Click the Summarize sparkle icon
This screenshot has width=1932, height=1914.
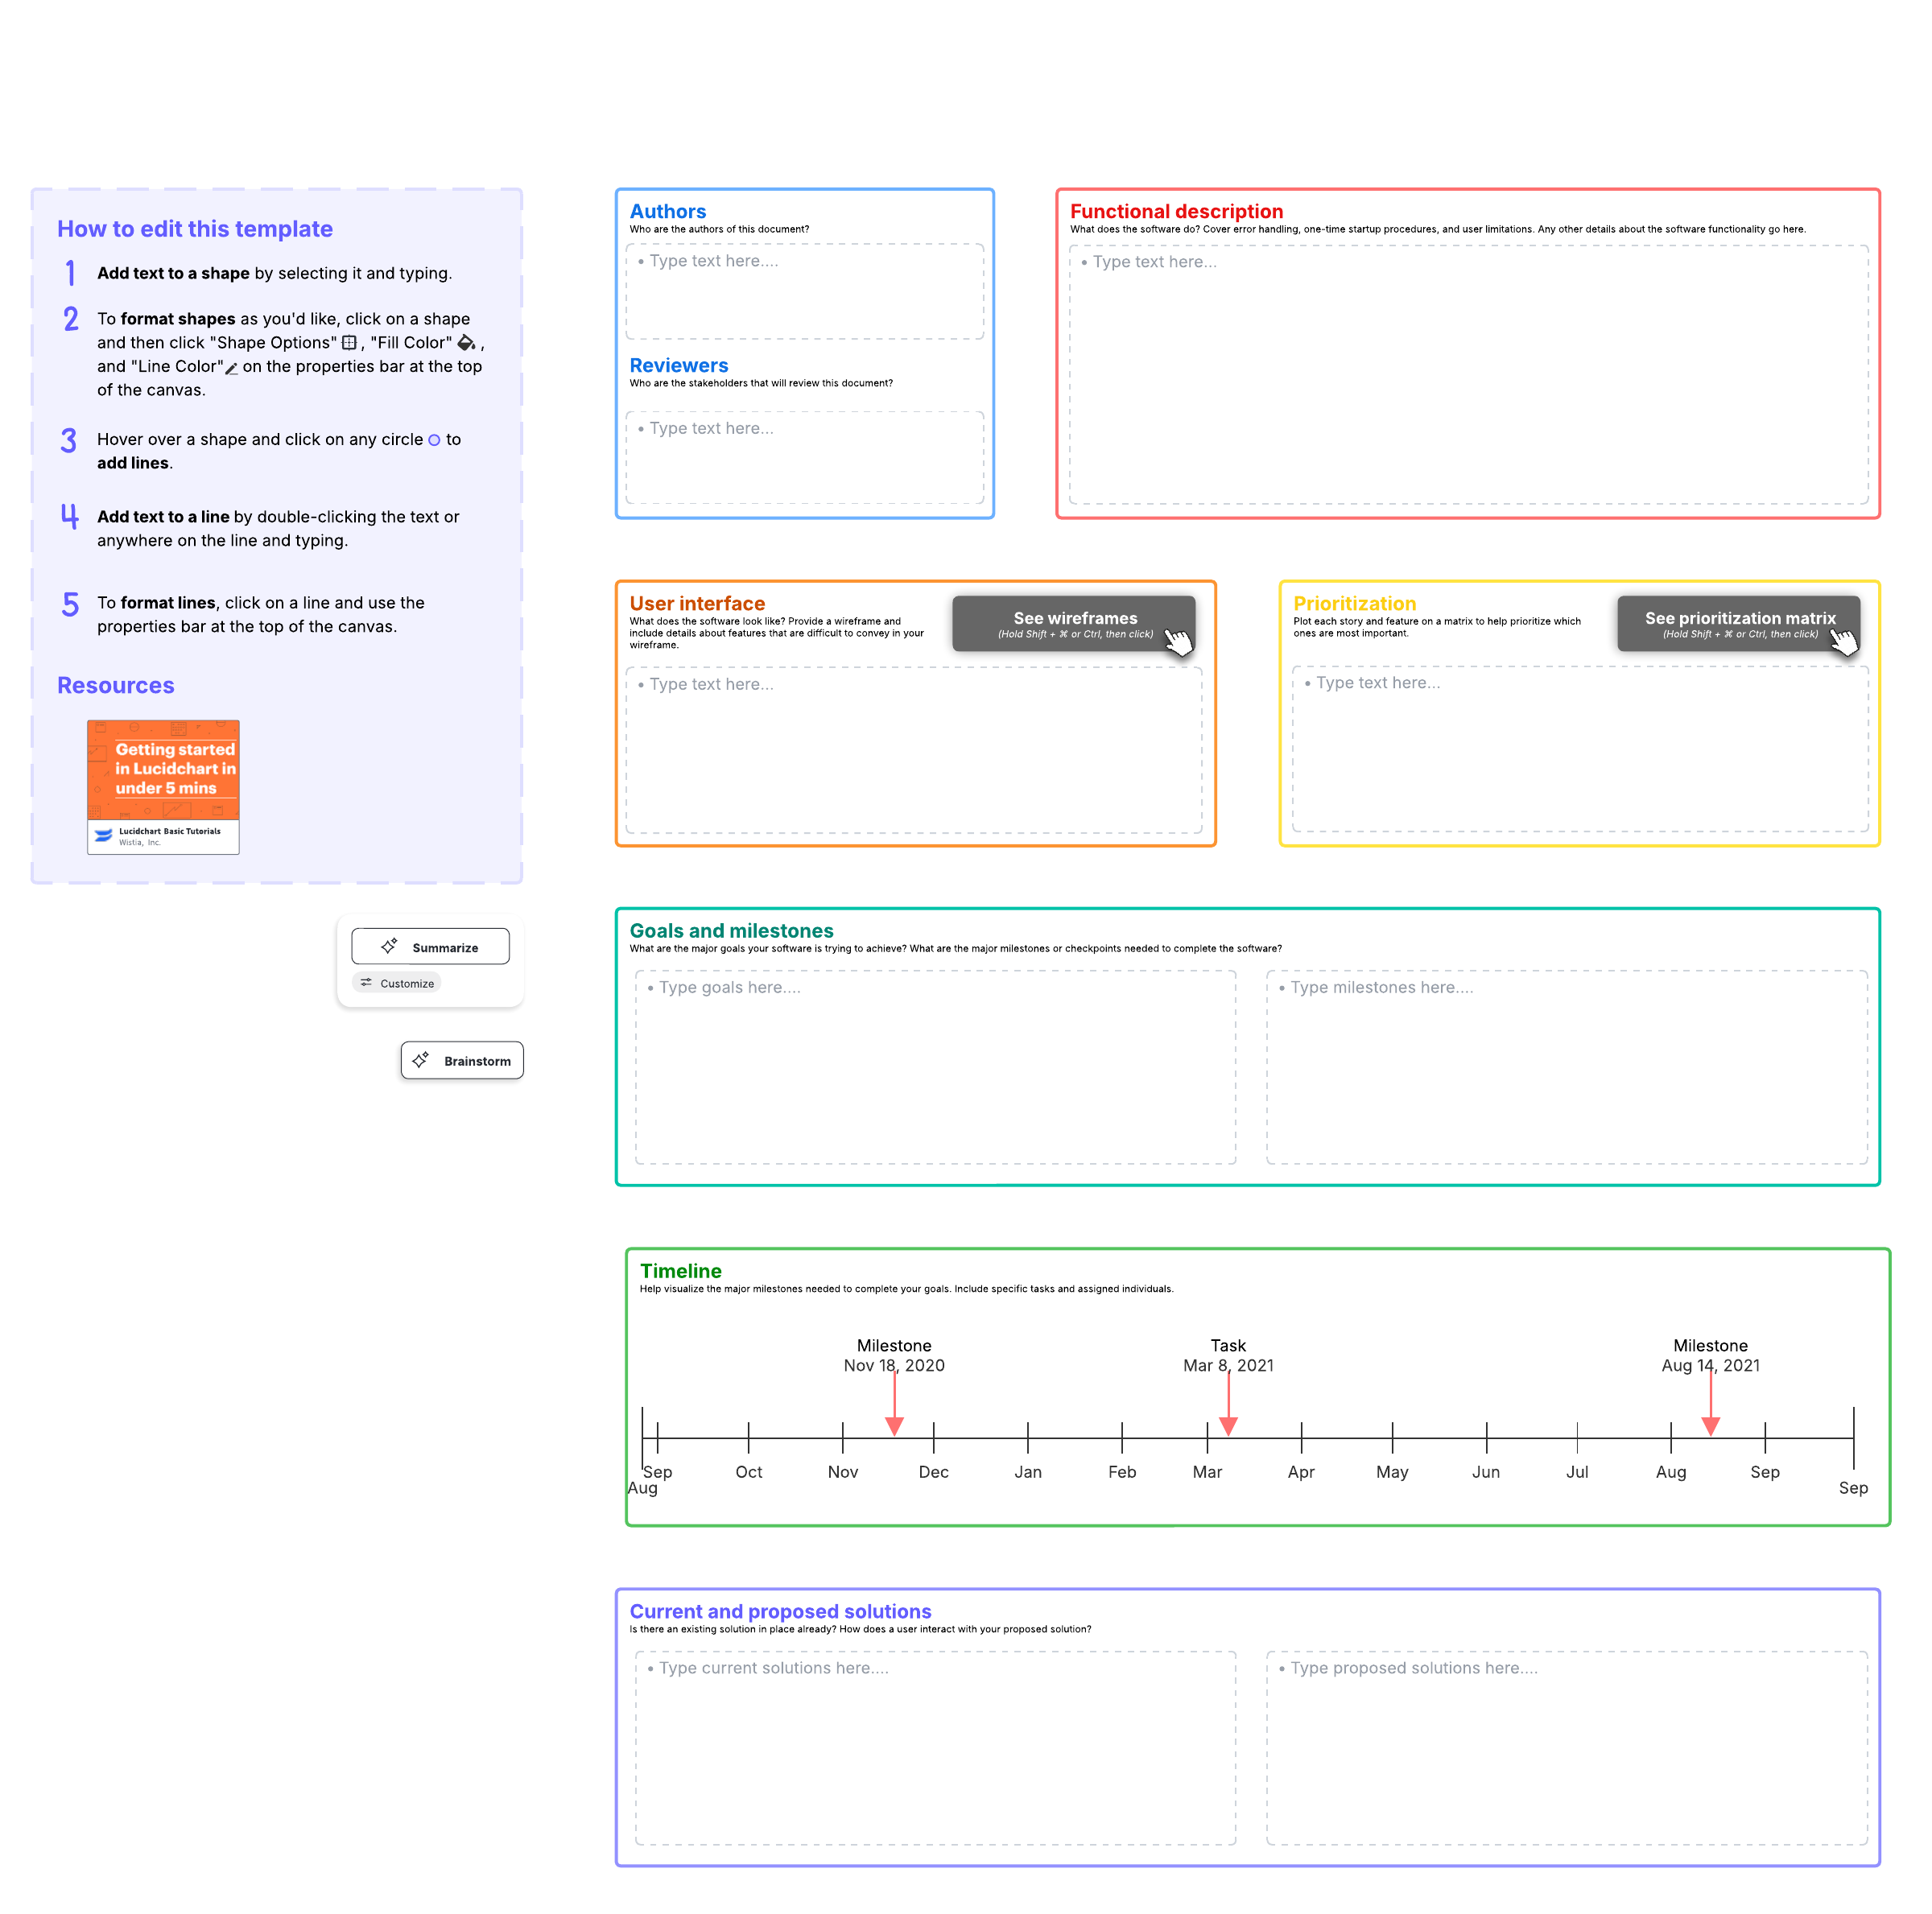(390, 946)
